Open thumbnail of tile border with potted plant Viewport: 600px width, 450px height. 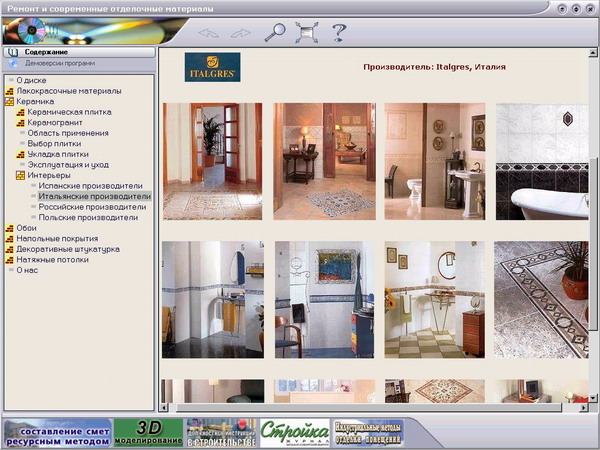coord(541,300)
